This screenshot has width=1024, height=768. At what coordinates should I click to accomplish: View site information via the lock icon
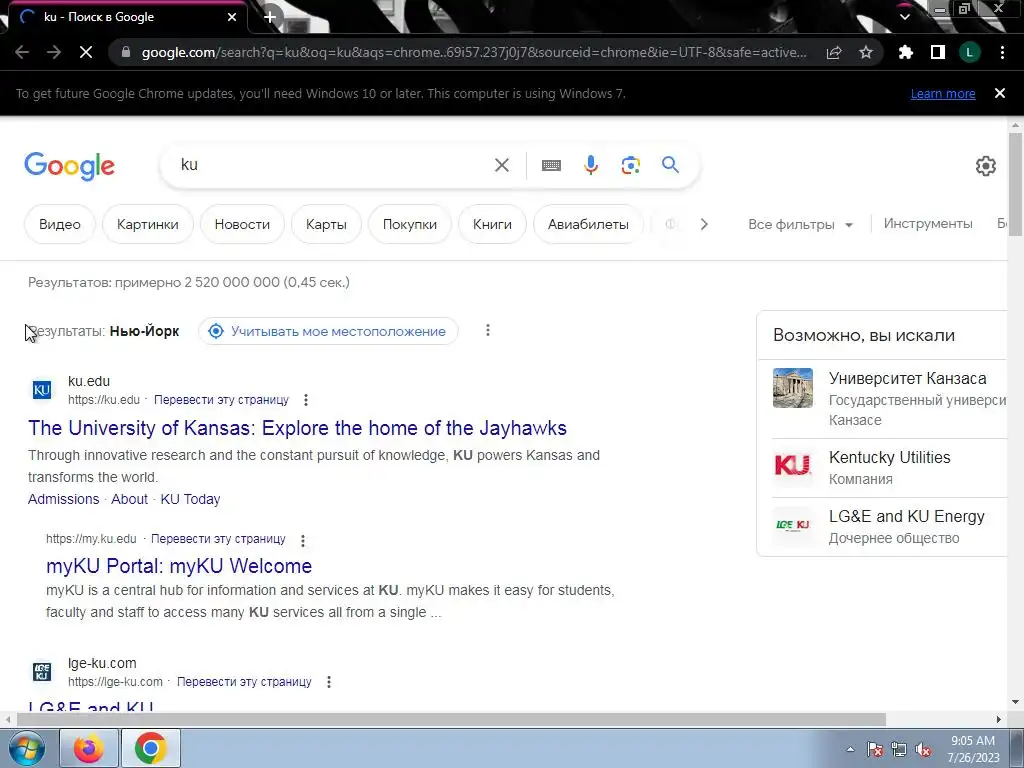click(x=126, y=52)
